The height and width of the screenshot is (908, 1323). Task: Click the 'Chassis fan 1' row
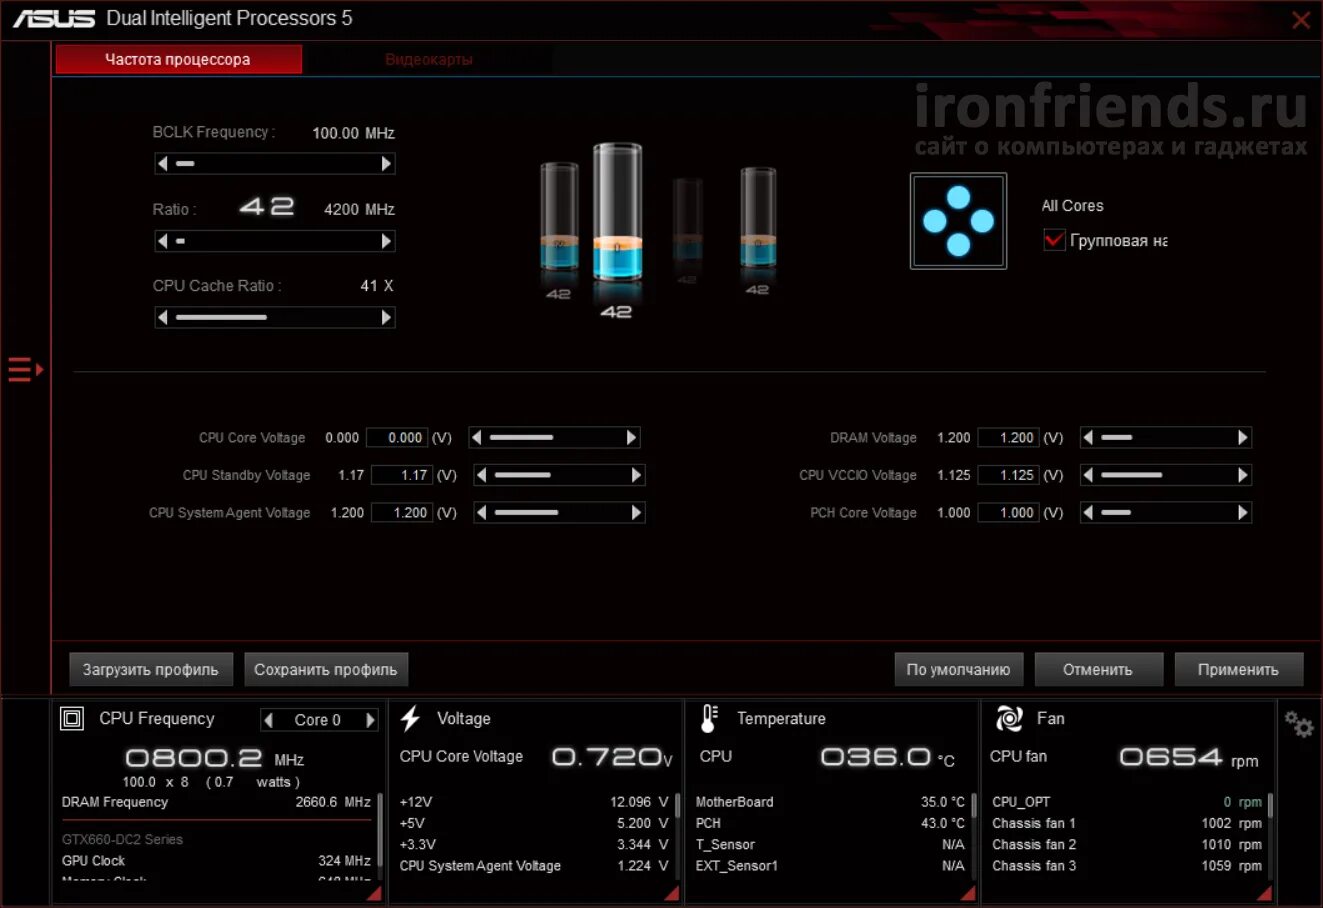pyautogui.click(x=1127, y=823)
